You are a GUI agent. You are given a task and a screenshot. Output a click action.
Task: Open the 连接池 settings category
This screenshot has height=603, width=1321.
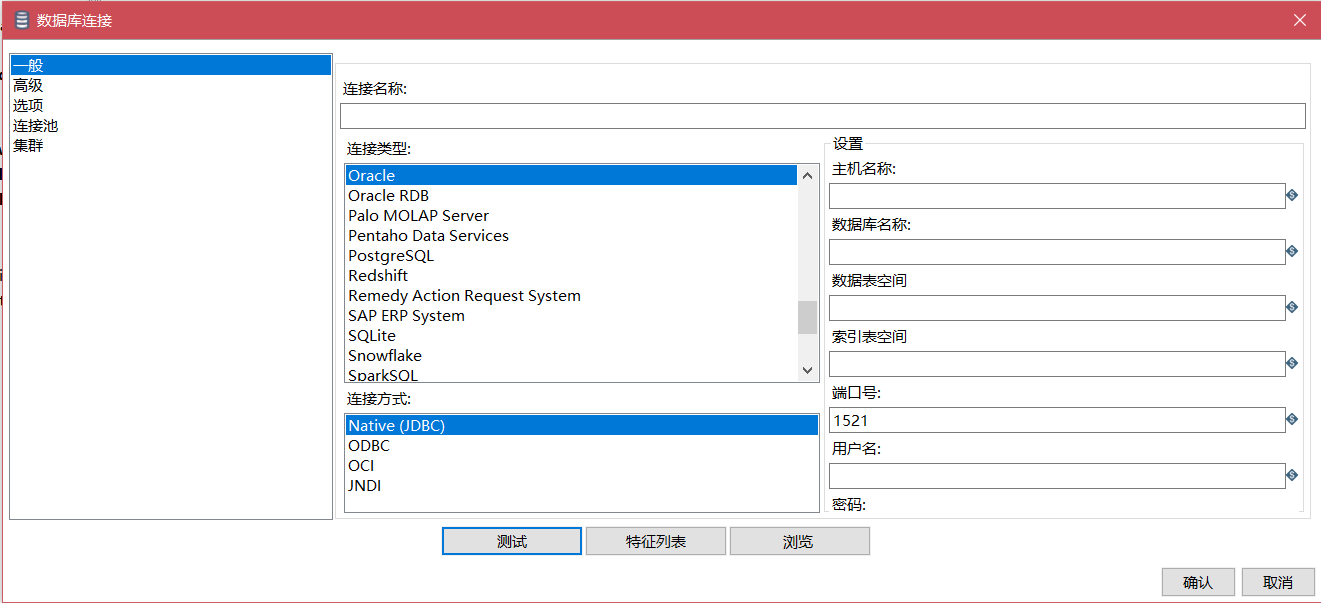[x=35, y=126]
